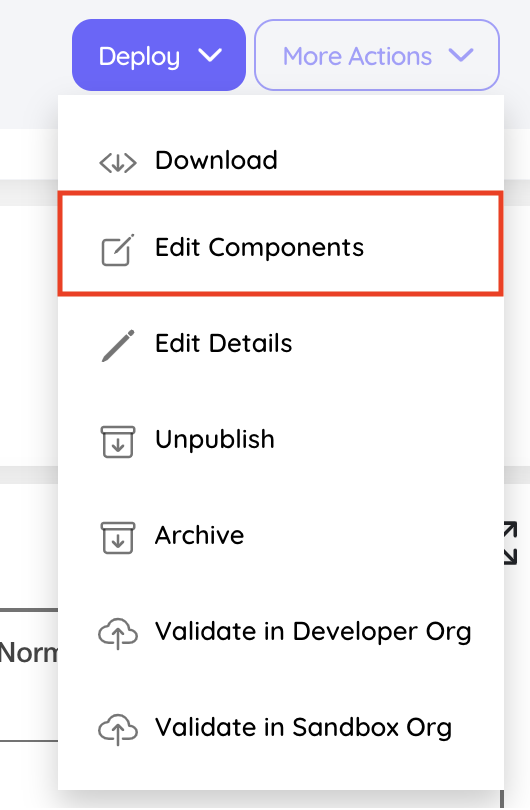Choose Edit Components from the menu
Image resolution: width=530 pixels, height=810 pixels.
[280, 244]
